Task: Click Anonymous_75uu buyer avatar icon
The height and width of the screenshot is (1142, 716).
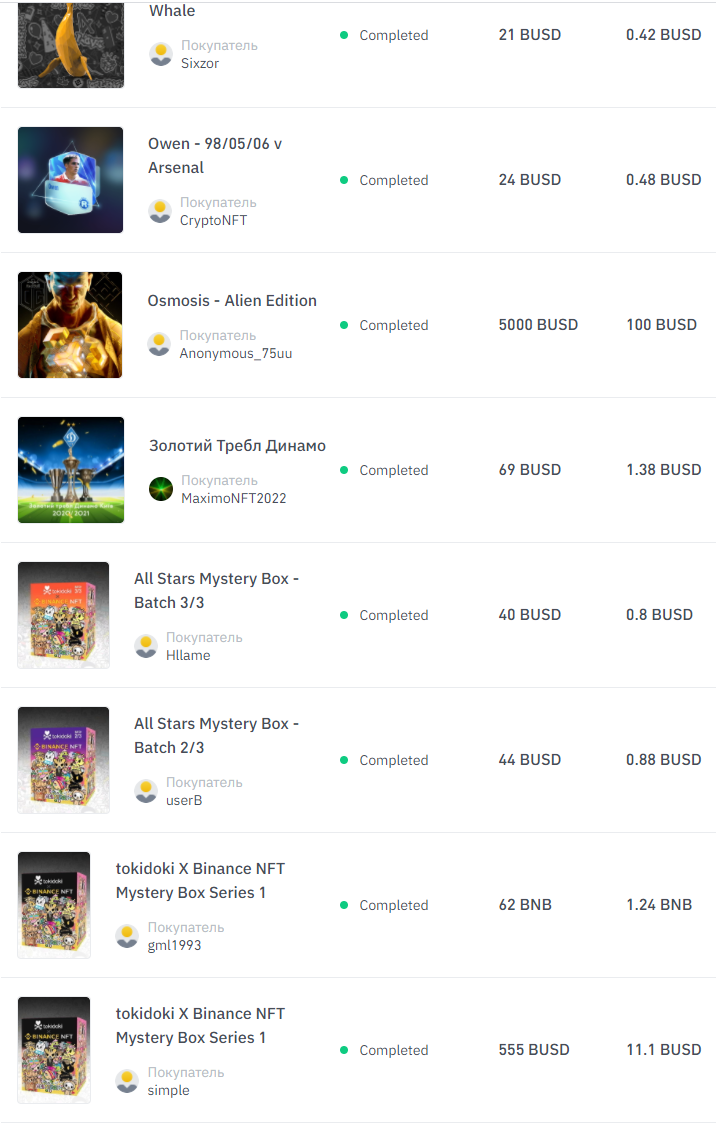Action: 159,344
